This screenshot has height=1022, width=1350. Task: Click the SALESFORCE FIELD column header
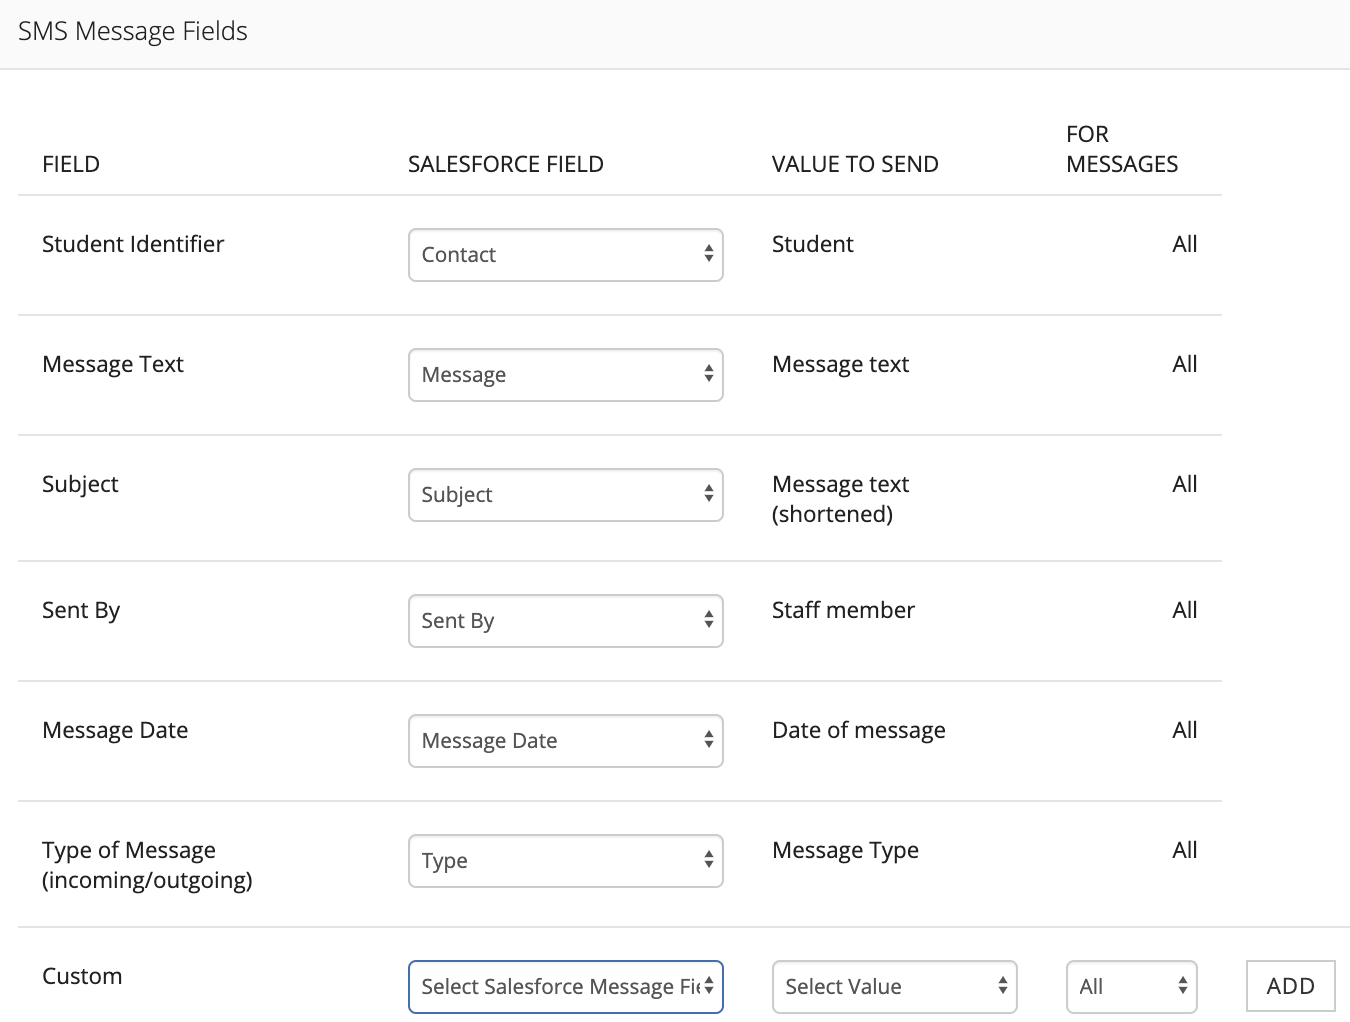pos(505,164)
